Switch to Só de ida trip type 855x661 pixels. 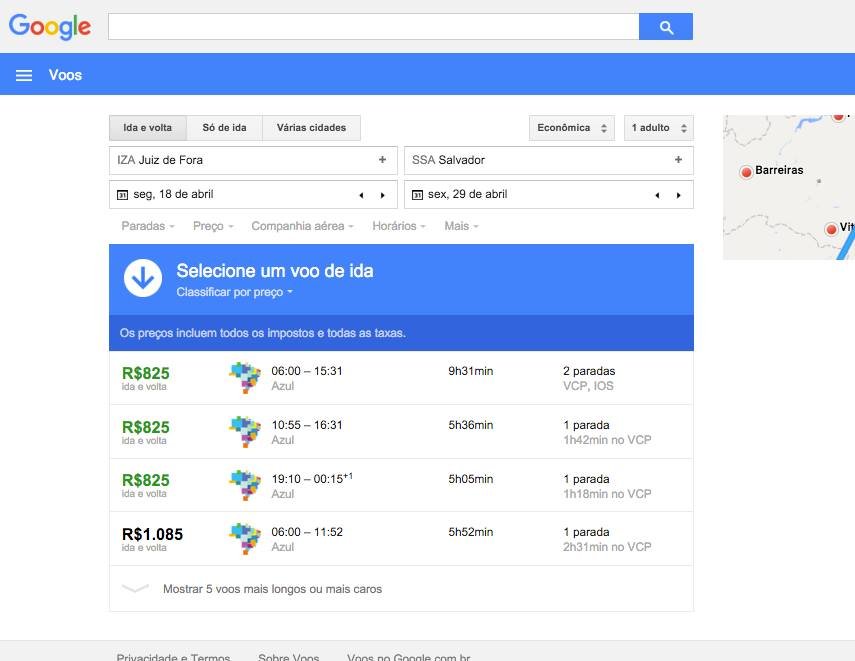click(x=224, y=128)
